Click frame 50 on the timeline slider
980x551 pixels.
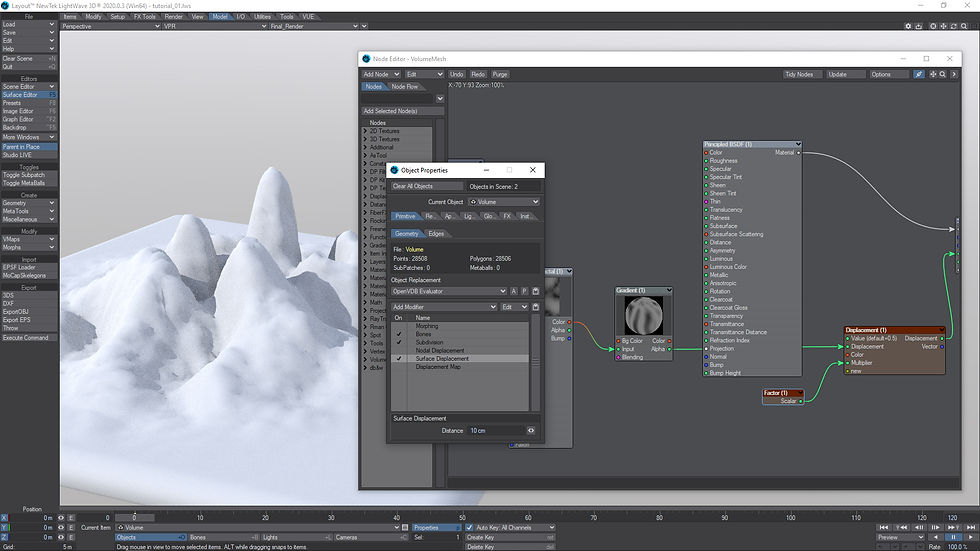(463, 518)
